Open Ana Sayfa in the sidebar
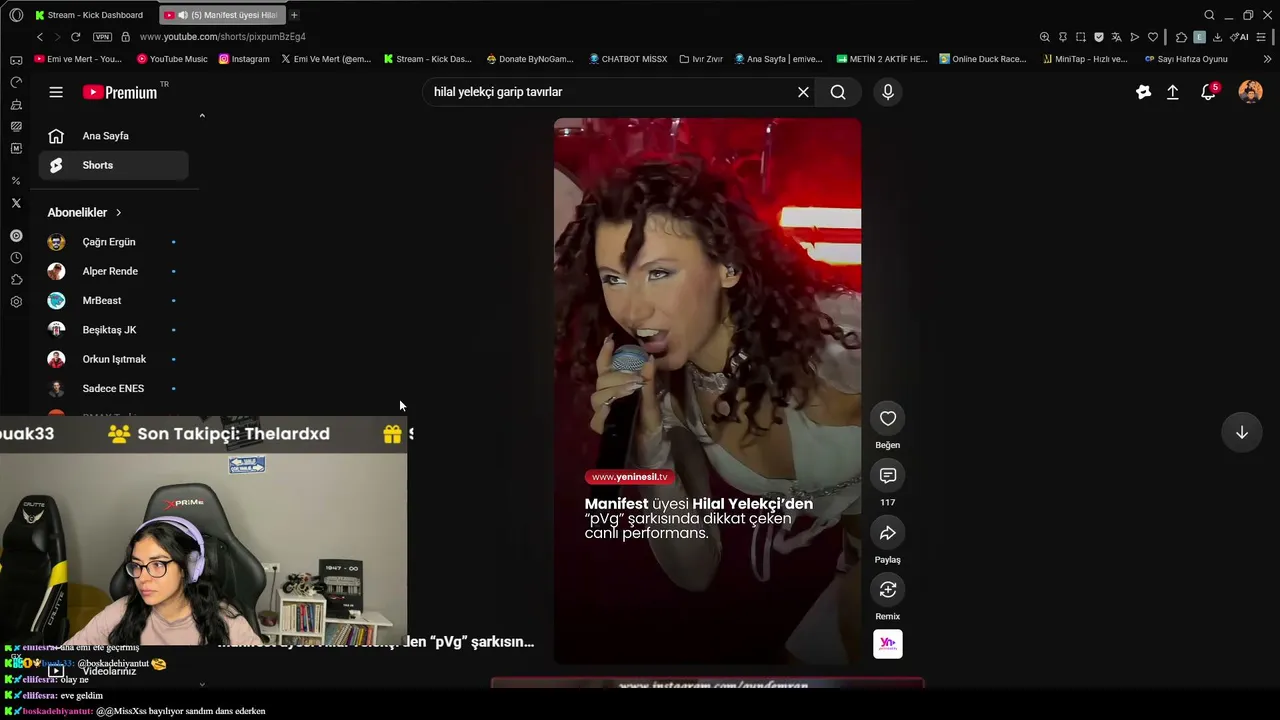The width and height of the screenshot is (1280, 720). [x=113, y=136]
